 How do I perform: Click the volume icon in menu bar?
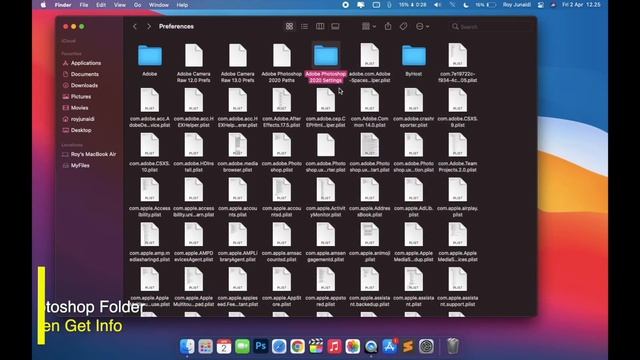[437, 5]
